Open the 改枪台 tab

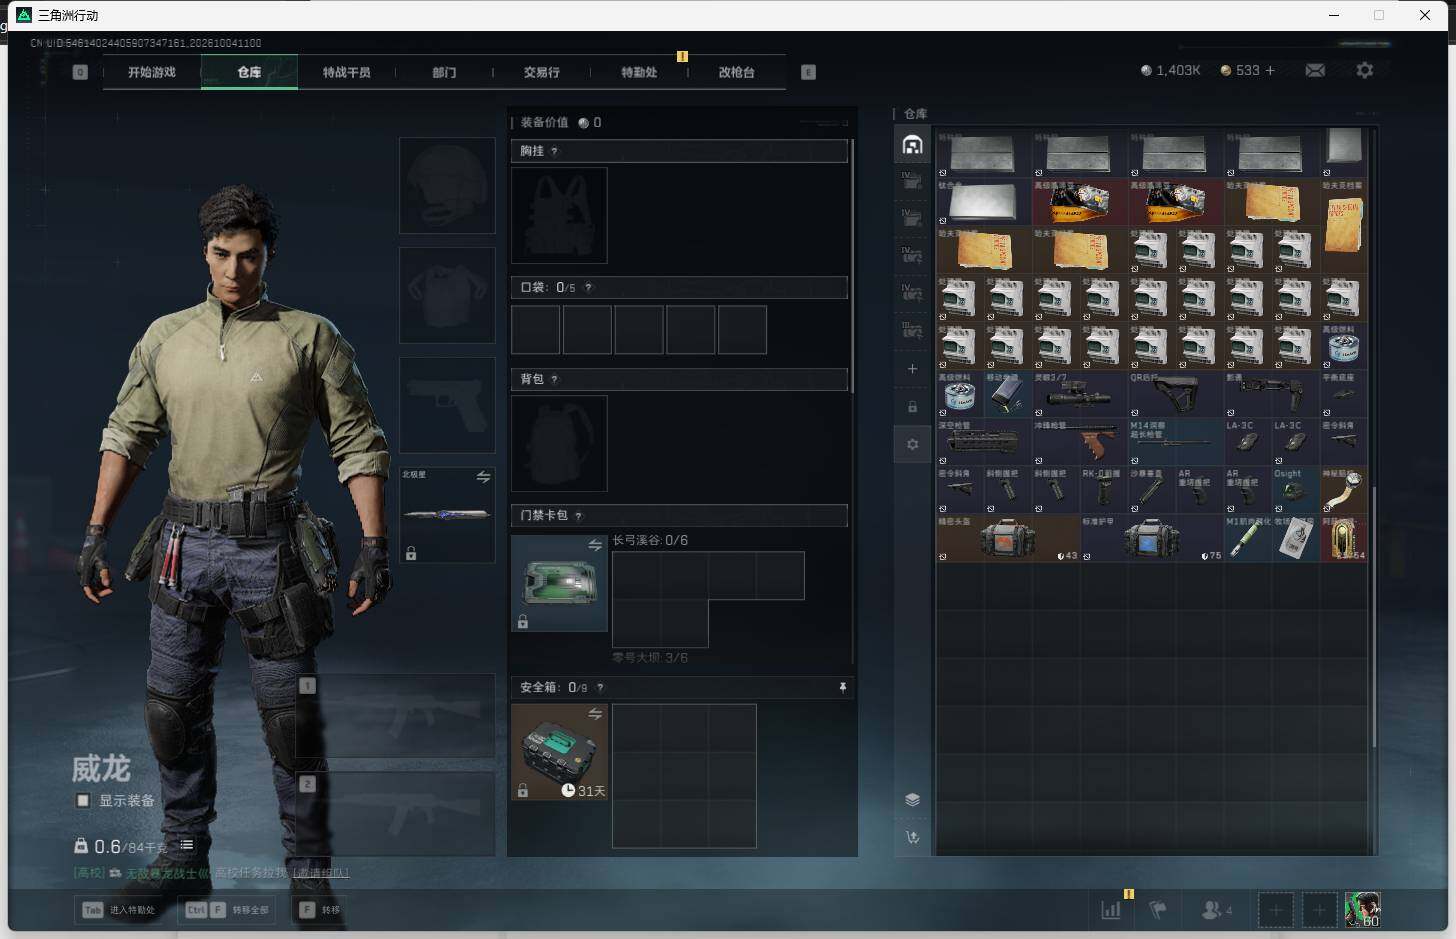[x=737, y=72]
